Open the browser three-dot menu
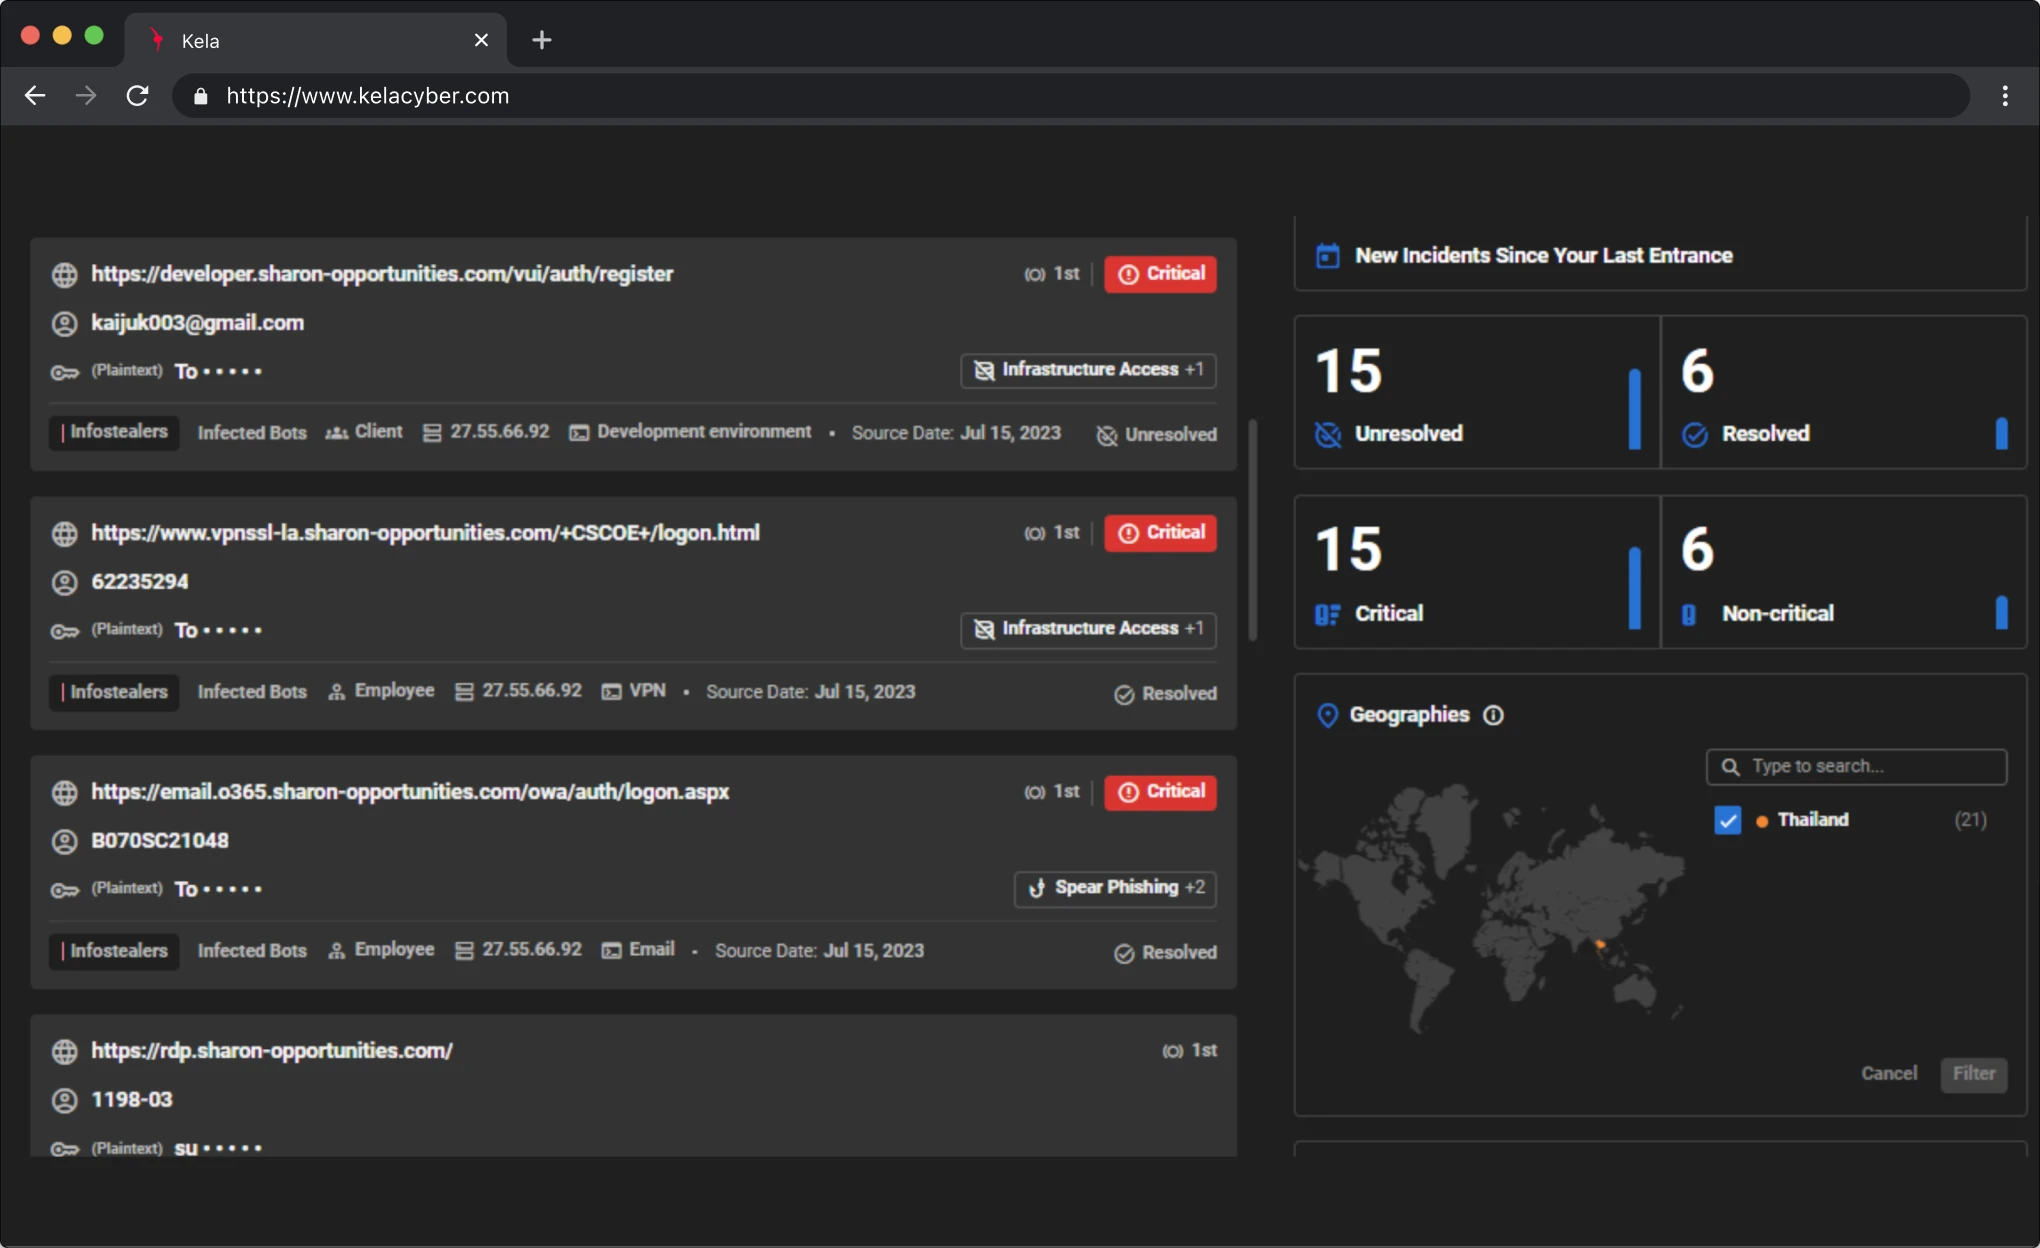The width and height of the screenshot is (2040, 1248). tap(2005, 96)
